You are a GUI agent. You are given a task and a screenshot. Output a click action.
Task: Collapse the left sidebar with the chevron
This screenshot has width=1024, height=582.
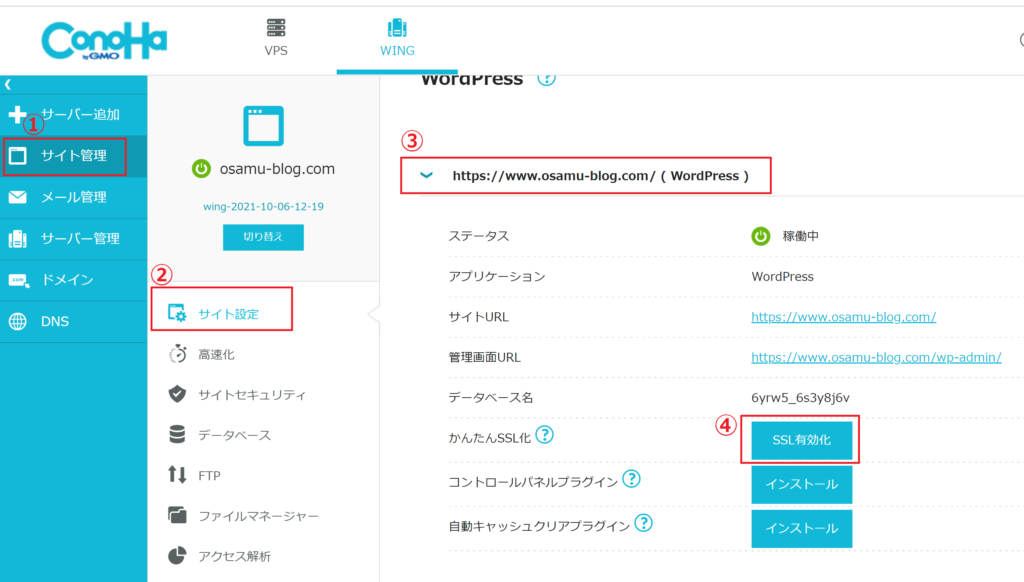(x=8, y=84)
